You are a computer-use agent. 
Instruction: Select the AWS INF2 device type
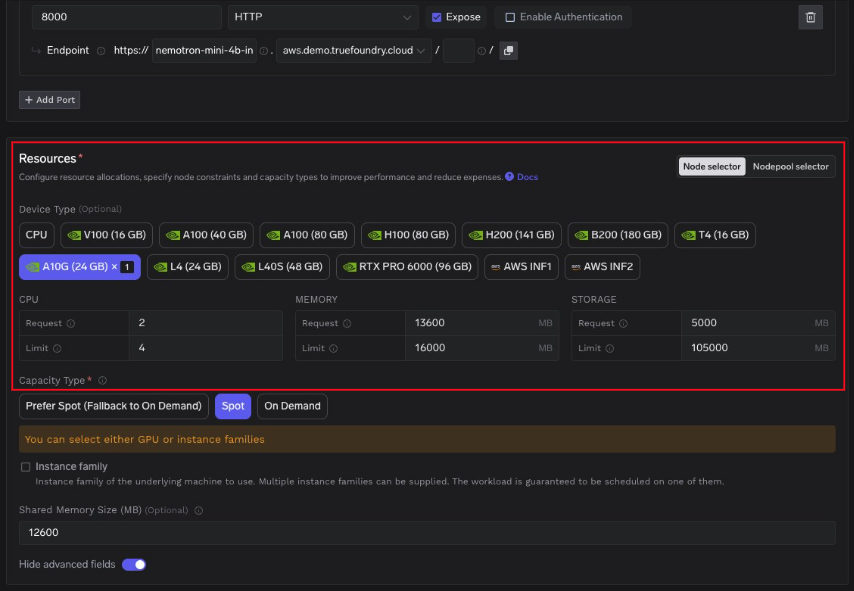pyautogui.click(x=602, y=267)
